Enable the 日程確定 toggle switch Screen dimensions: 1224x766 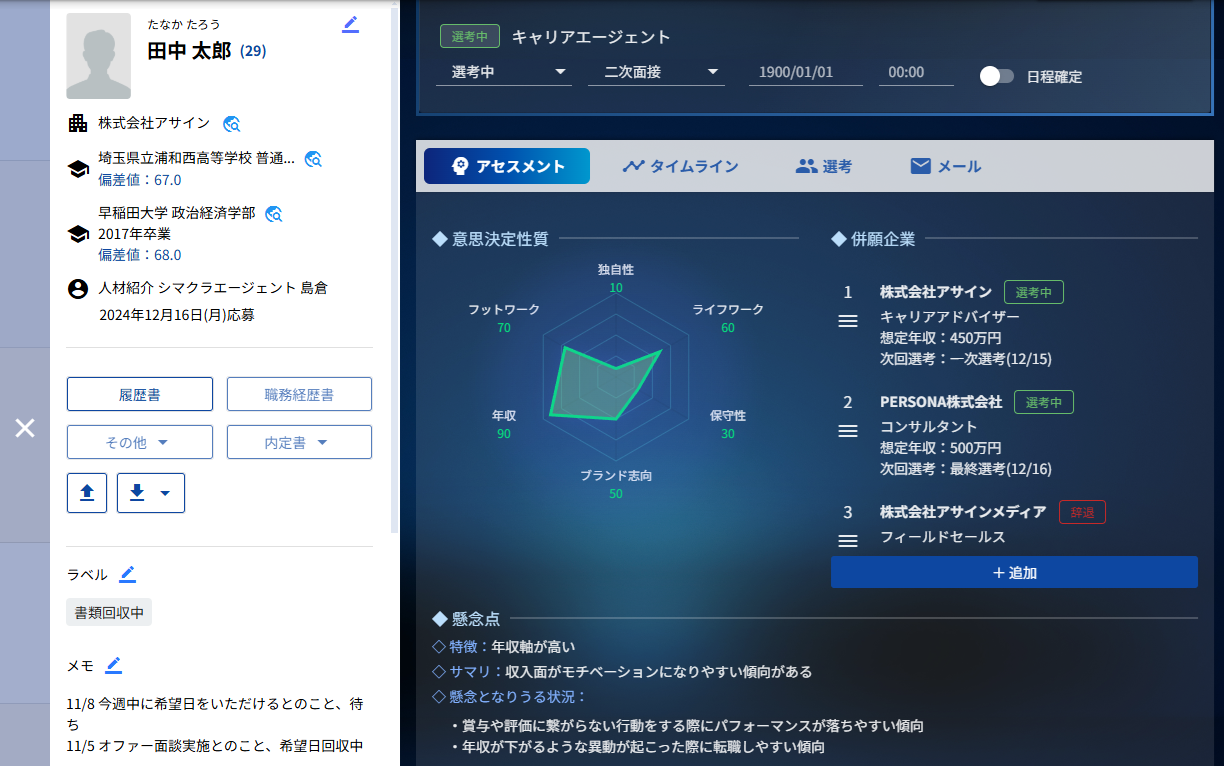(997, 76)
